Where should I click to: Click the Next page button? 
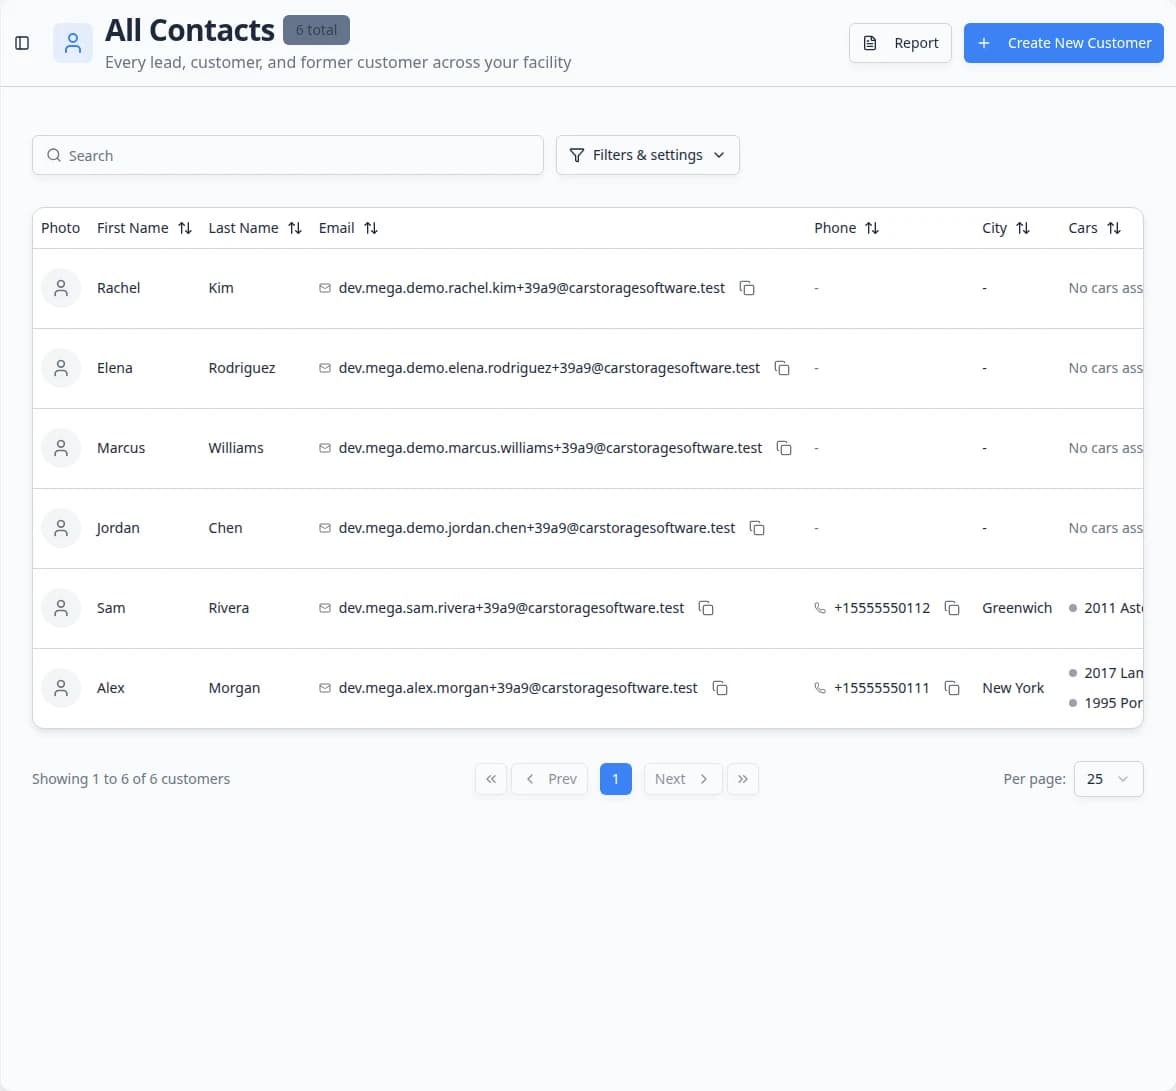682,779
